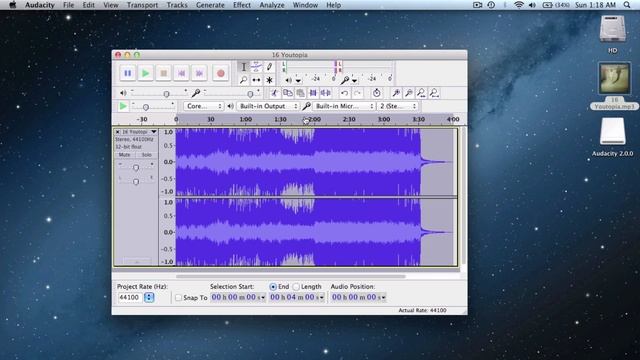Click the Cut scissors icon
The image size is (640, 360).
(x=275, y=93)
